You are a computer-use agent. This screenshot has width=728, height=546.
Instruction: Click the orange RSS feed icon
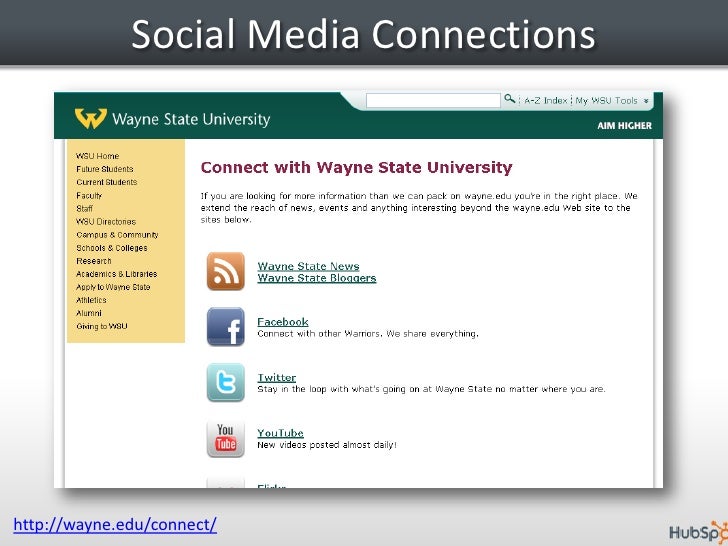pos(226,271)
